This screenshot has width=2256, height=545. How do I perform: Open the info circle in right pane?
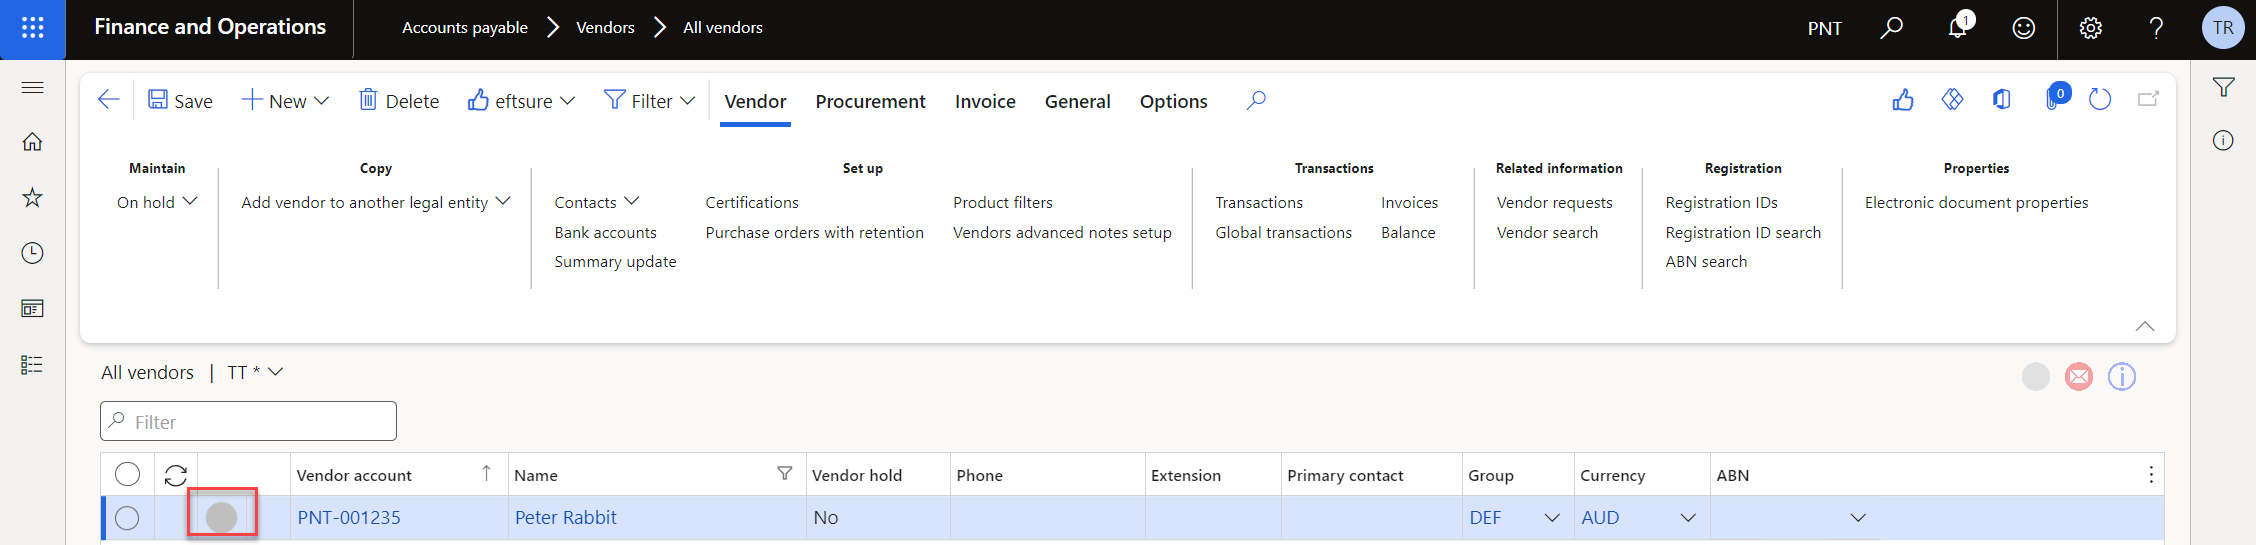(x=2223, y=141)
